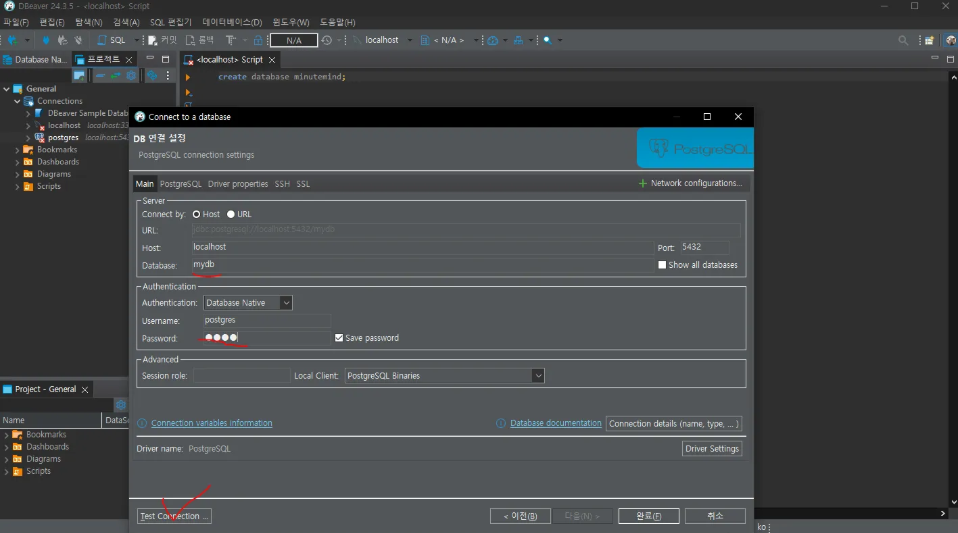The width and height of the screenshot is (958, 533).
Task: Switch to the SSH tab
Action: (x=282, y=184)
